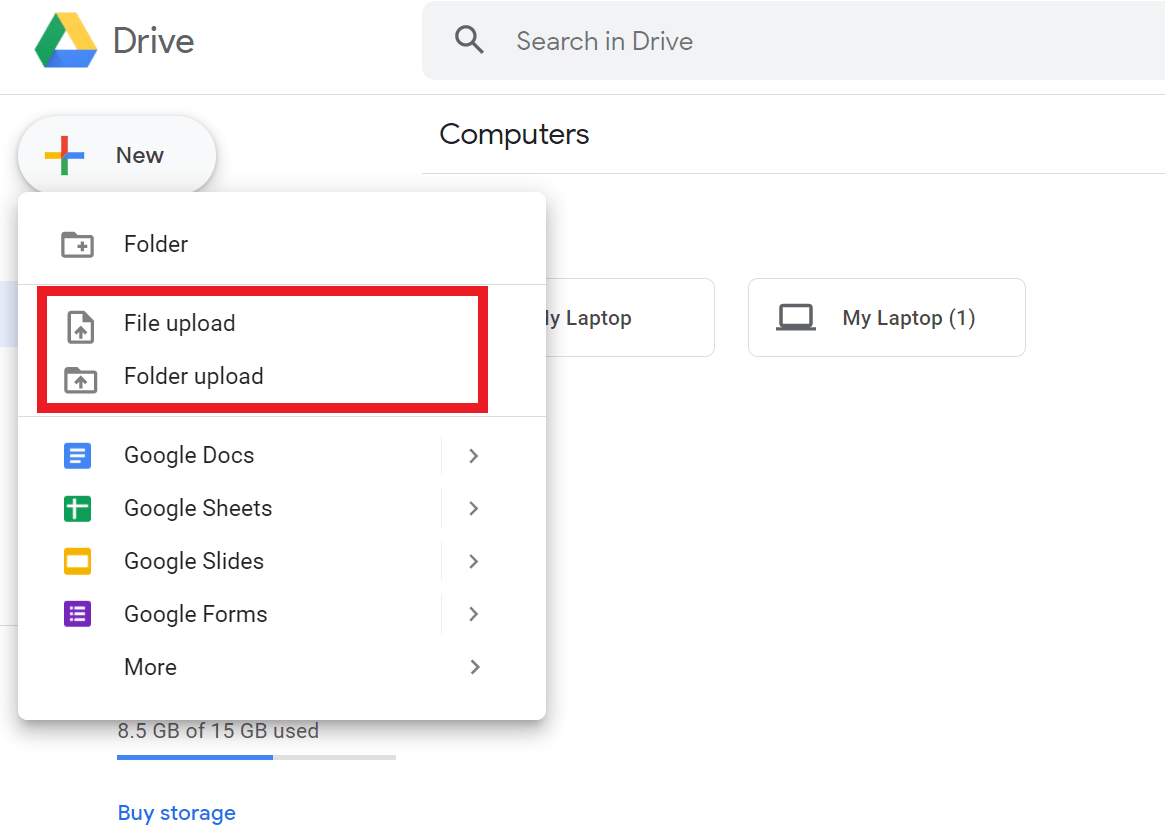
Task: Expand the Google Sheets submenu arrow
Action: (x=474, y=509)
